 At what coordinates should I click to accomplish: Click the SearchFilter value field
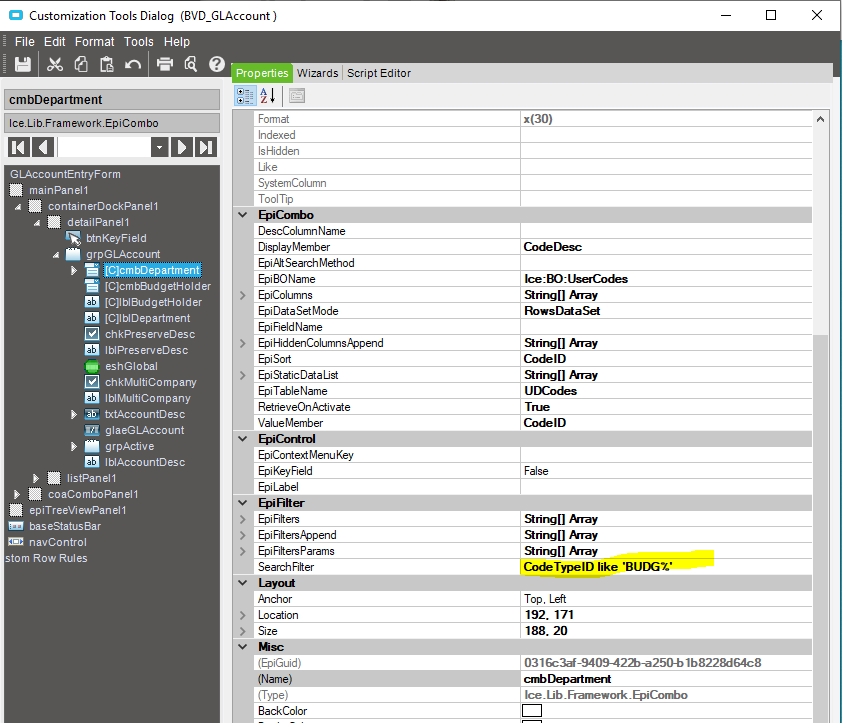coord(666,567)
